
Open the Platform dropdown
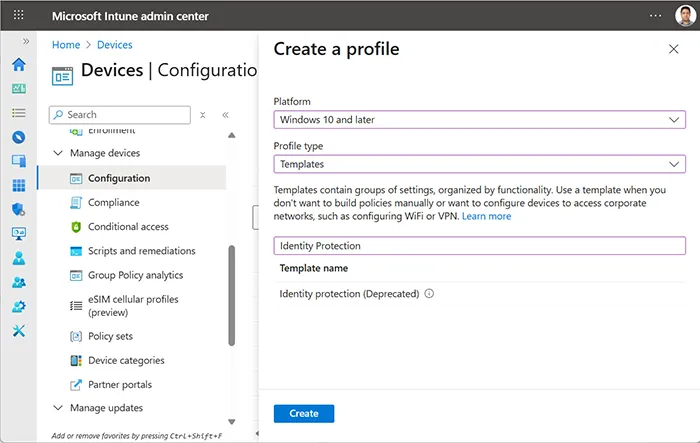click(479, 120)
